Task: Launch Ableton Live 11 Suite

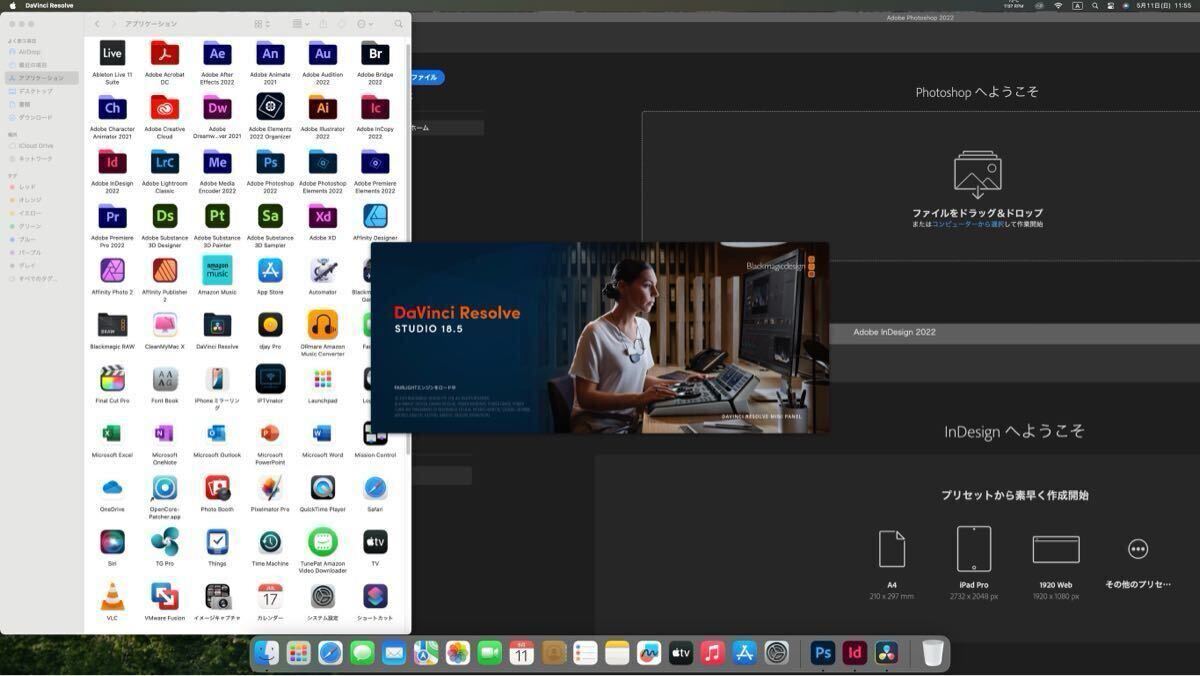Action: pyautogui.click(x=112, y=54)
